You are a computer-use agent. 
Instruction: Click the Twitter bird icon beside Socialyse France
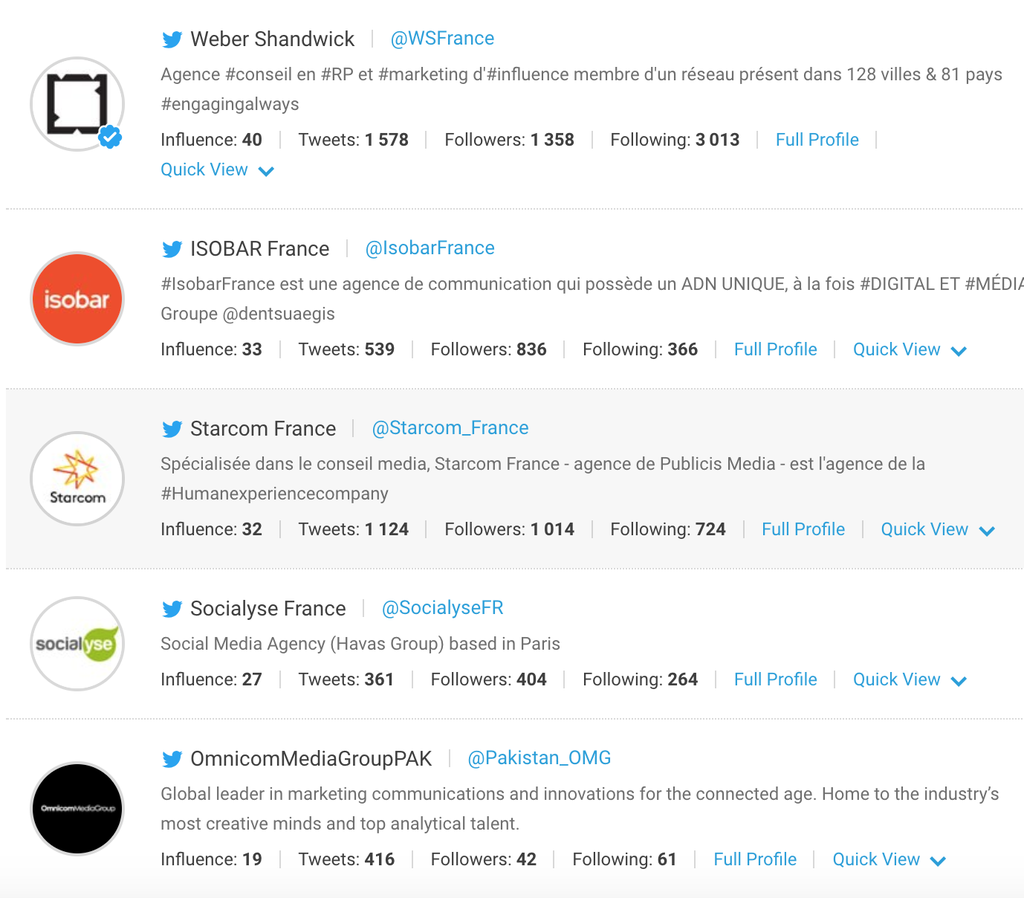pyautogui.click(x=172, y=610)
